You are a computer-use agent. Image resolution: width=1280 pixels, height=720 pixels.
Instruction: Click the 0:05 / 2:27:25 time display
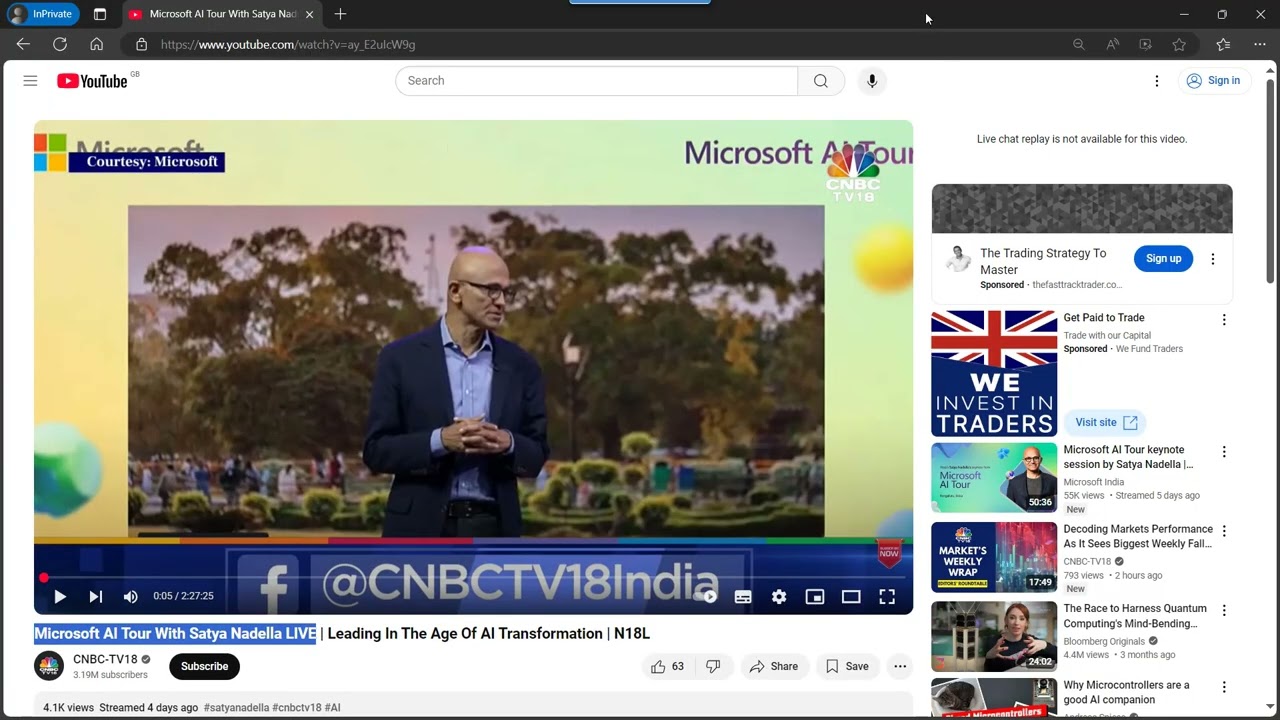point(183,596)
